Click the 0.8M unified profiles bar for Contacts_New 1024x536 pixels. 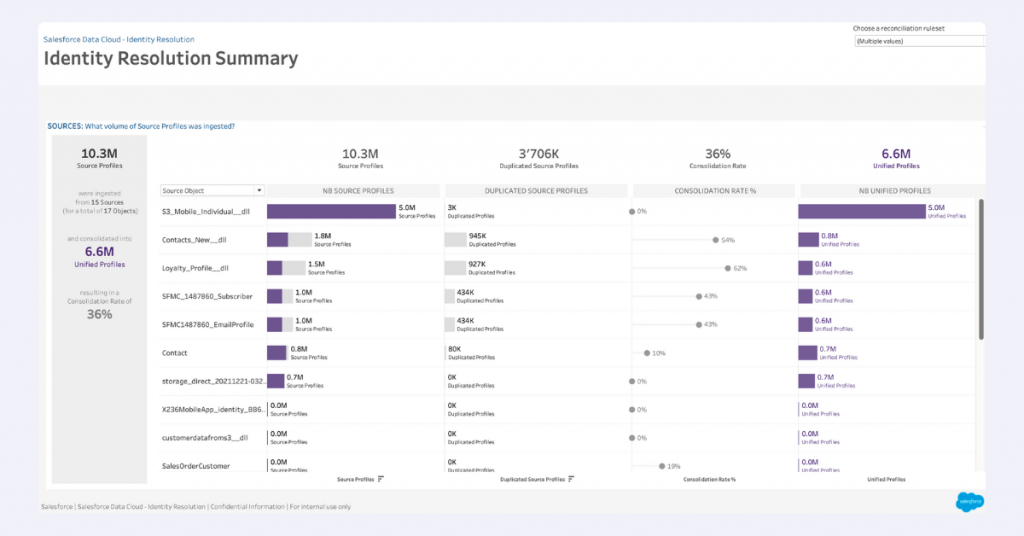pyautogui.click(x=808, y=240)
